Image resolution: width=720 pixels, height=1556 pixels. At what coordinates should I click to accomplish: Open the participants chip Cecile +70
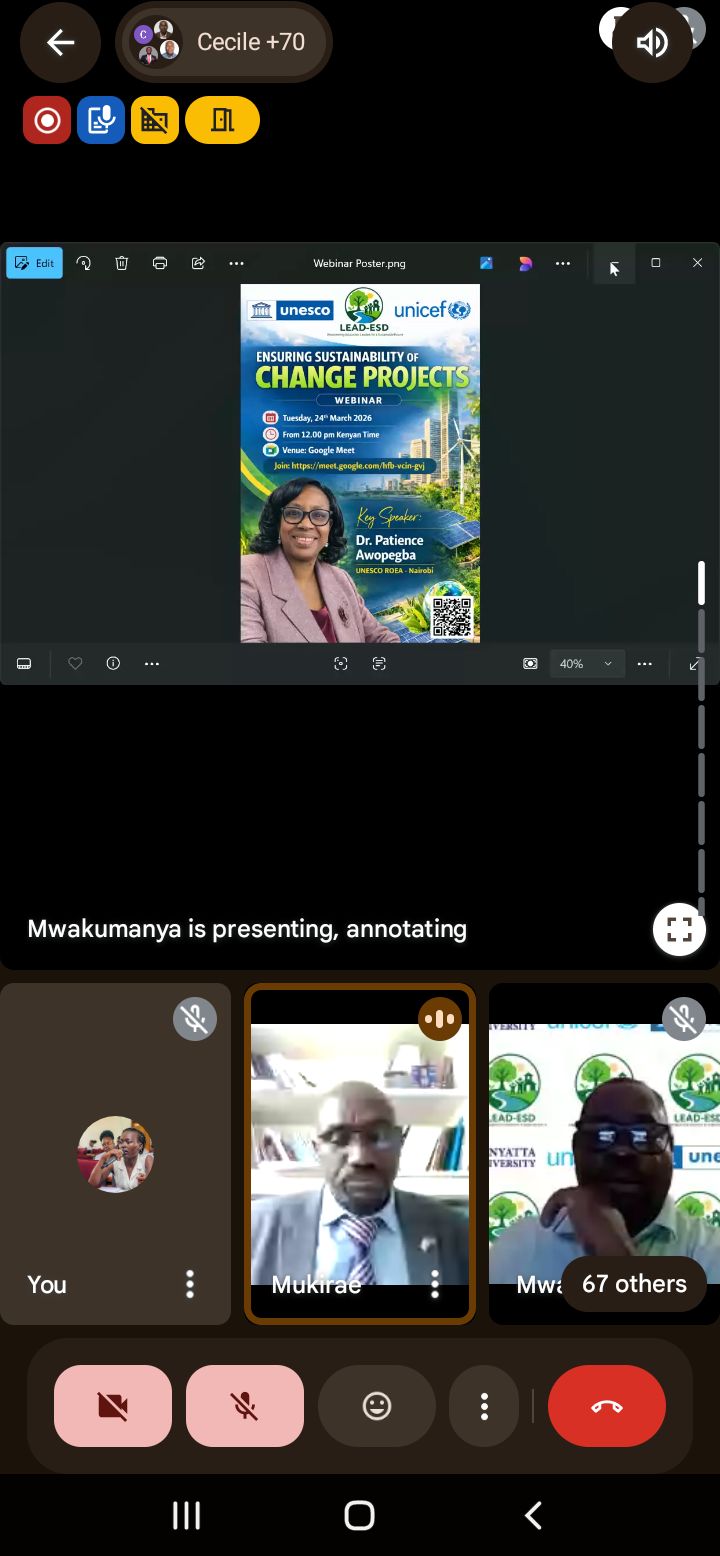[224, 42]
